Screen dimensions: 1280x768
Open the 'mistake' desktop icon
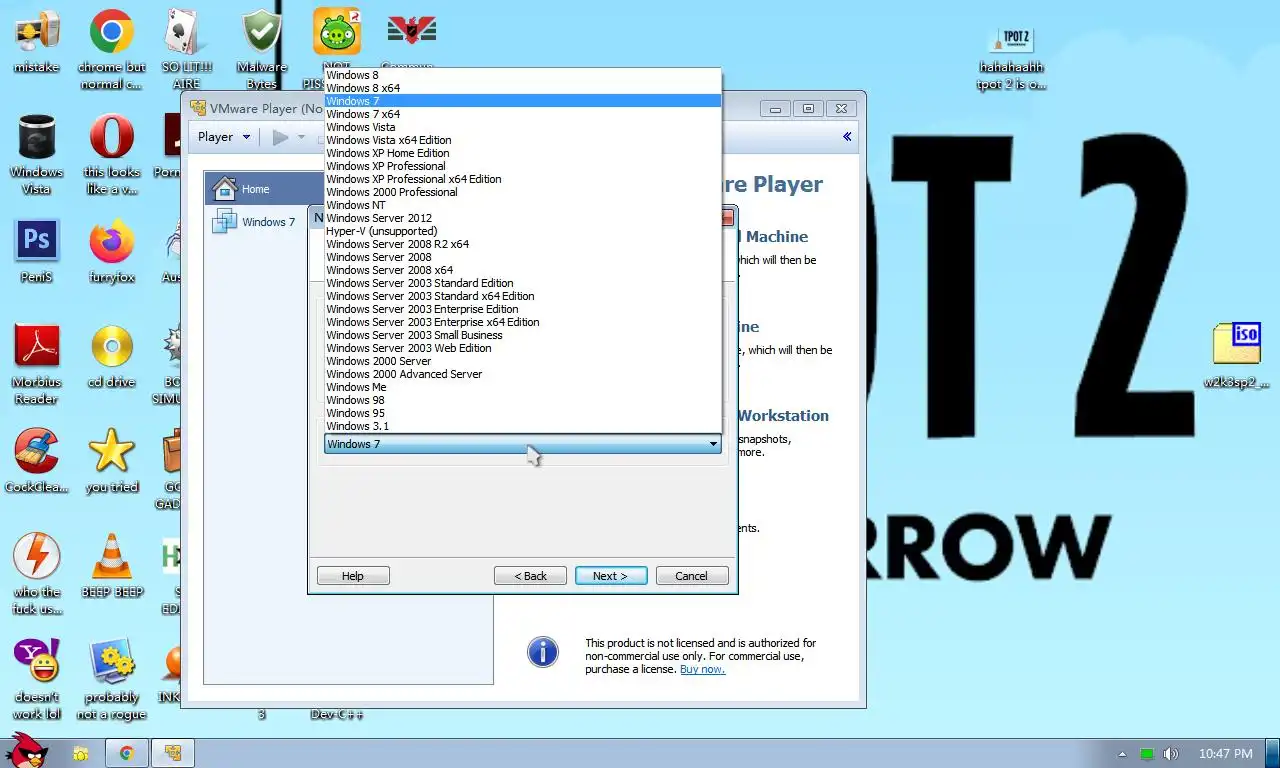point(37,42)
